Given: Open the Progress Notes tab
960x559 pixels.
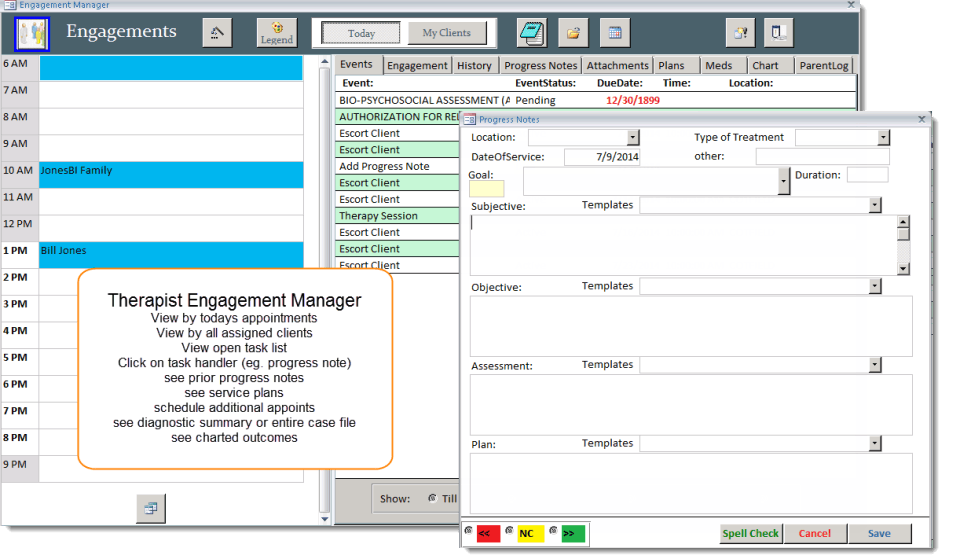Looking at the screenshot, I should [541, 66].
